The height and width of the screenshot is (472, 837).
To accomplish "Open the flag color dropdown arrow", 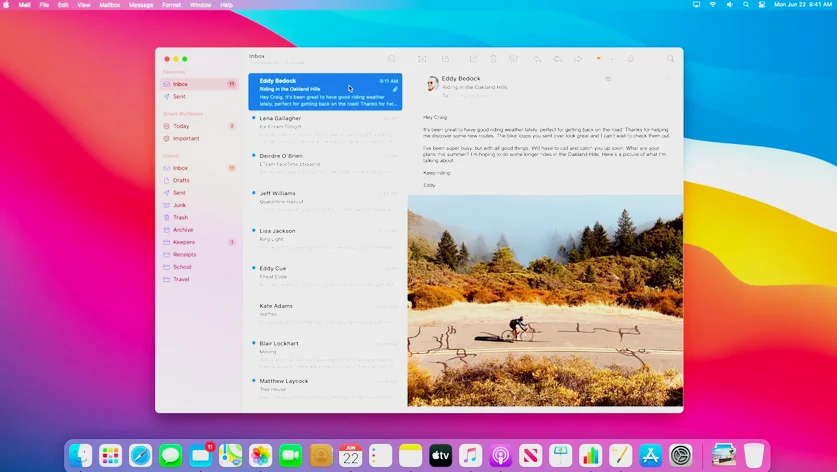I will tap(612, 59).
